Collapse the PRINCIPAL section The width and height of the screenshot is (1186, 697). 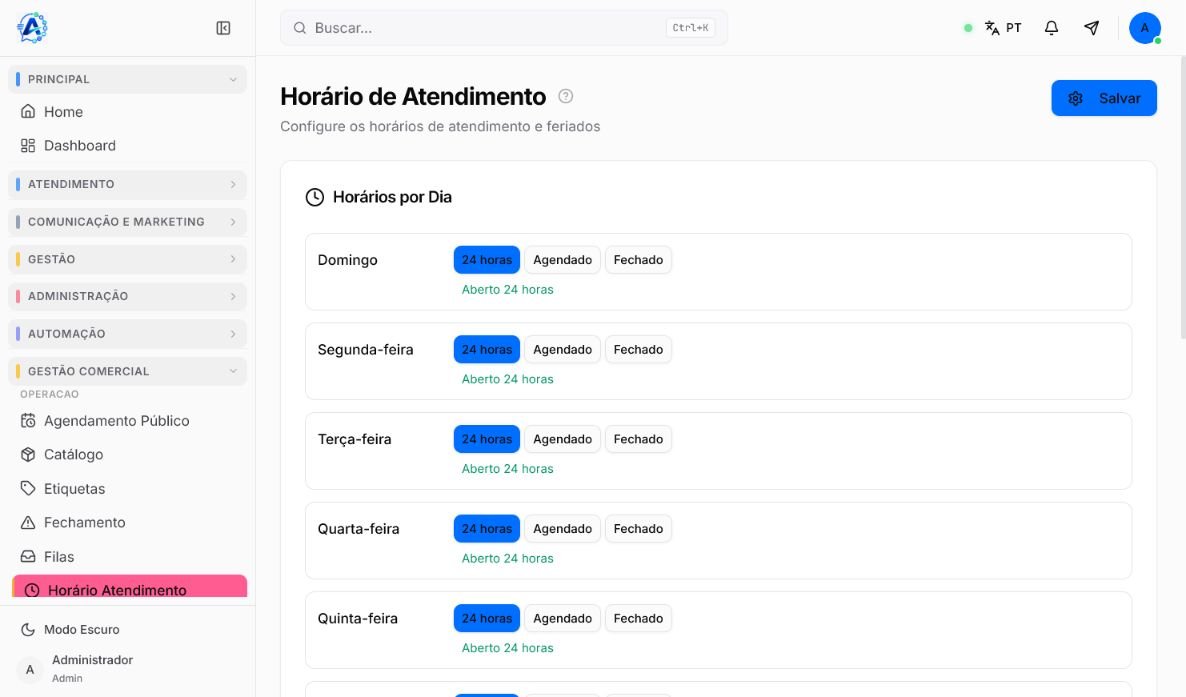(x=127, y=79)
